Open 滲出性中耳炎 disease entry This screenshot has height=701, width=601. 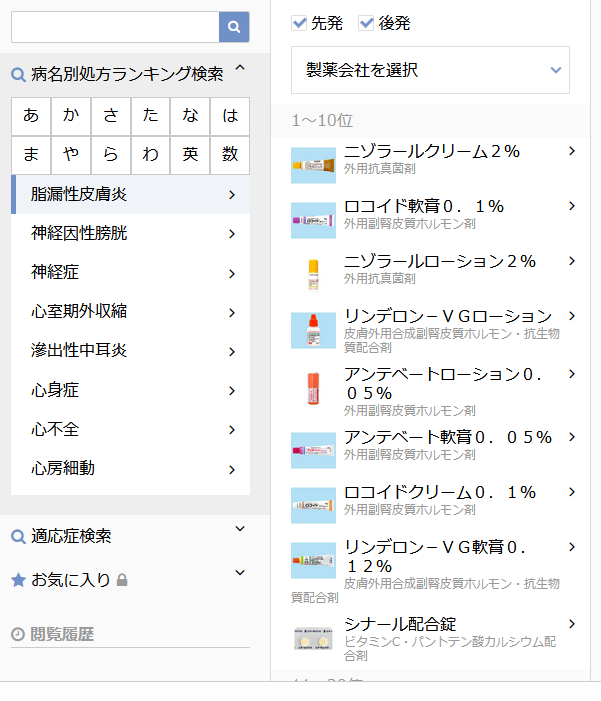pos(131,351)
